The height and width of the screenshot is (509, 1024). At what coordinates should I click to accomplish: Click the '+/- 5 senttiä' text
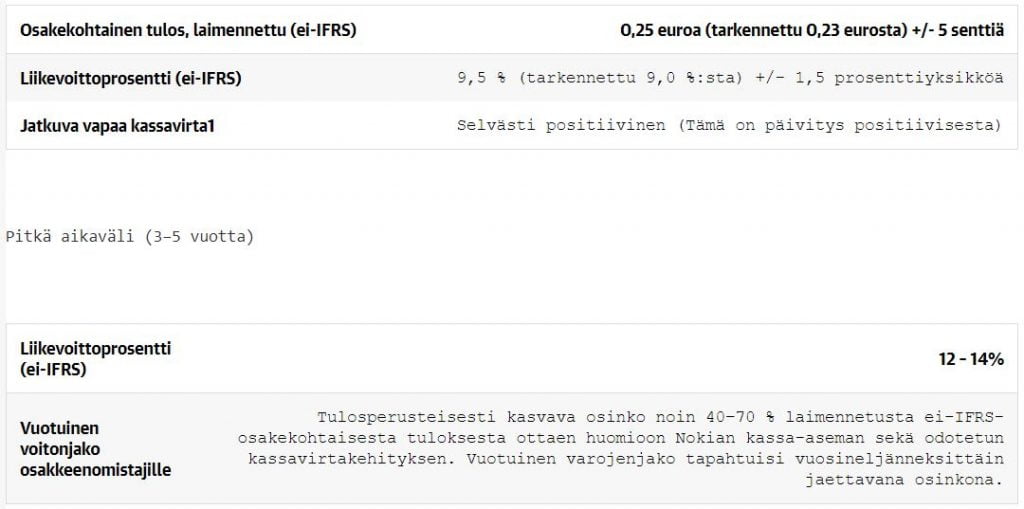point(957,30)
